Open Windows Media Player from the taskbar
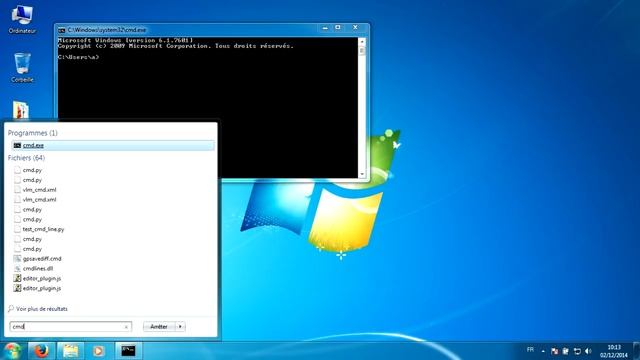 coord(98,351)
